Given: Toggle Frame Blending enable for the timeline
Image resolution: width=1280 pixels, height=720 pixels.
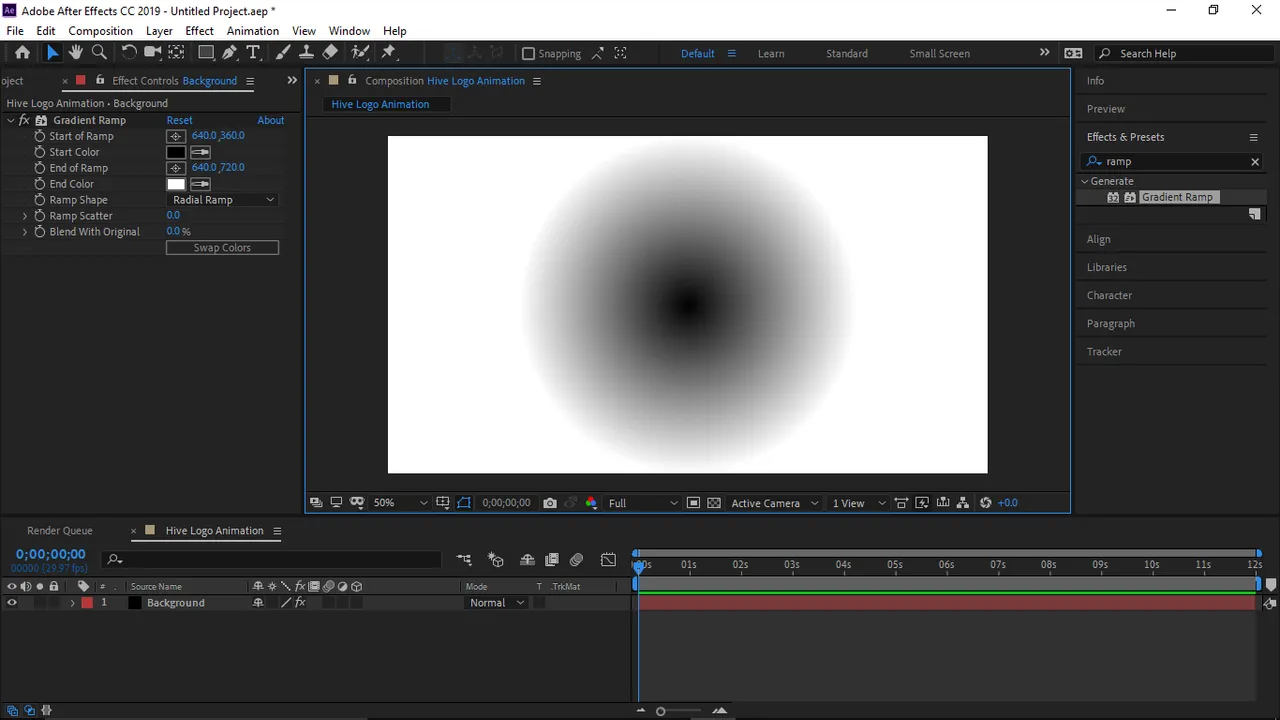Looking at the screenshot, I should coord(551,560).
